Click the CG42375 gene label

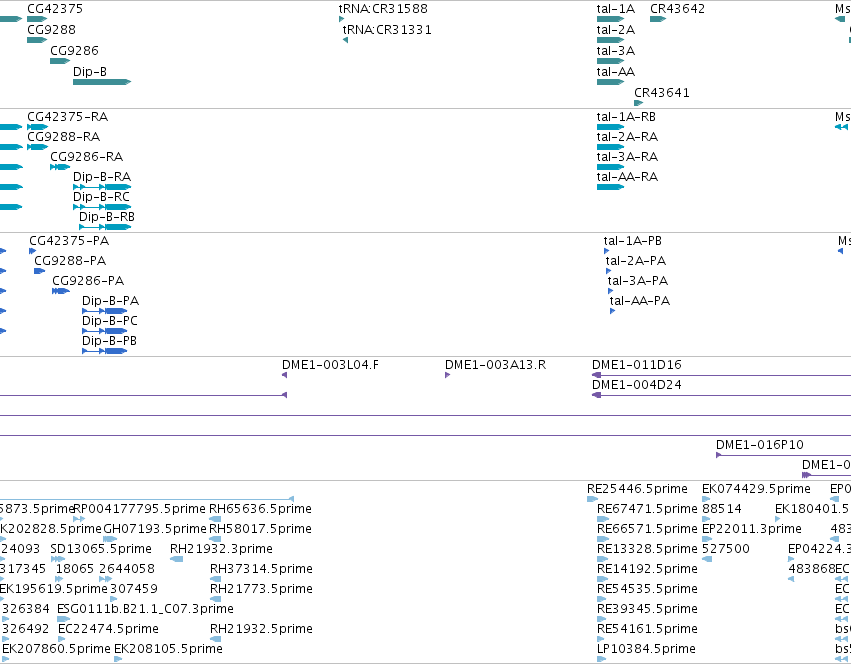55,9
